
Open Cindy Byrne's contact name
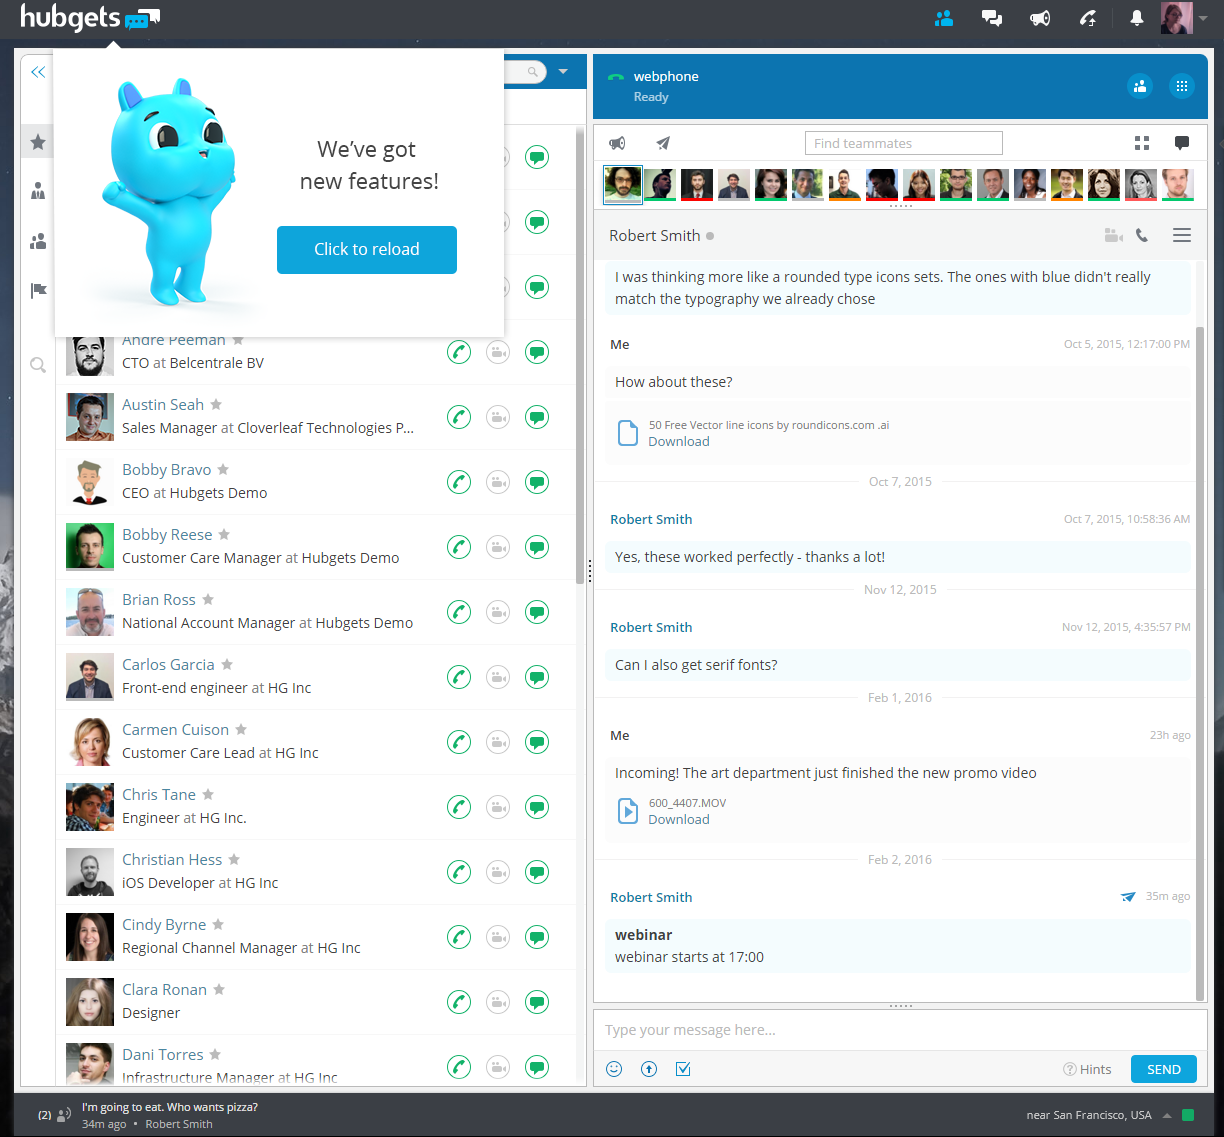(164, 924)
